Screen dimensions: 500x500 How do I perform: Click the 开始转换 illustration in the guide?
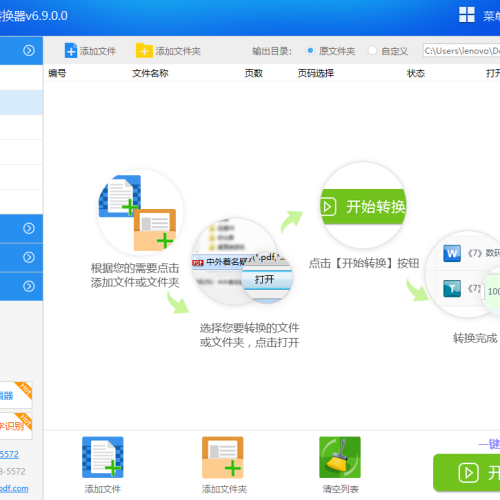tap(363, 206)
